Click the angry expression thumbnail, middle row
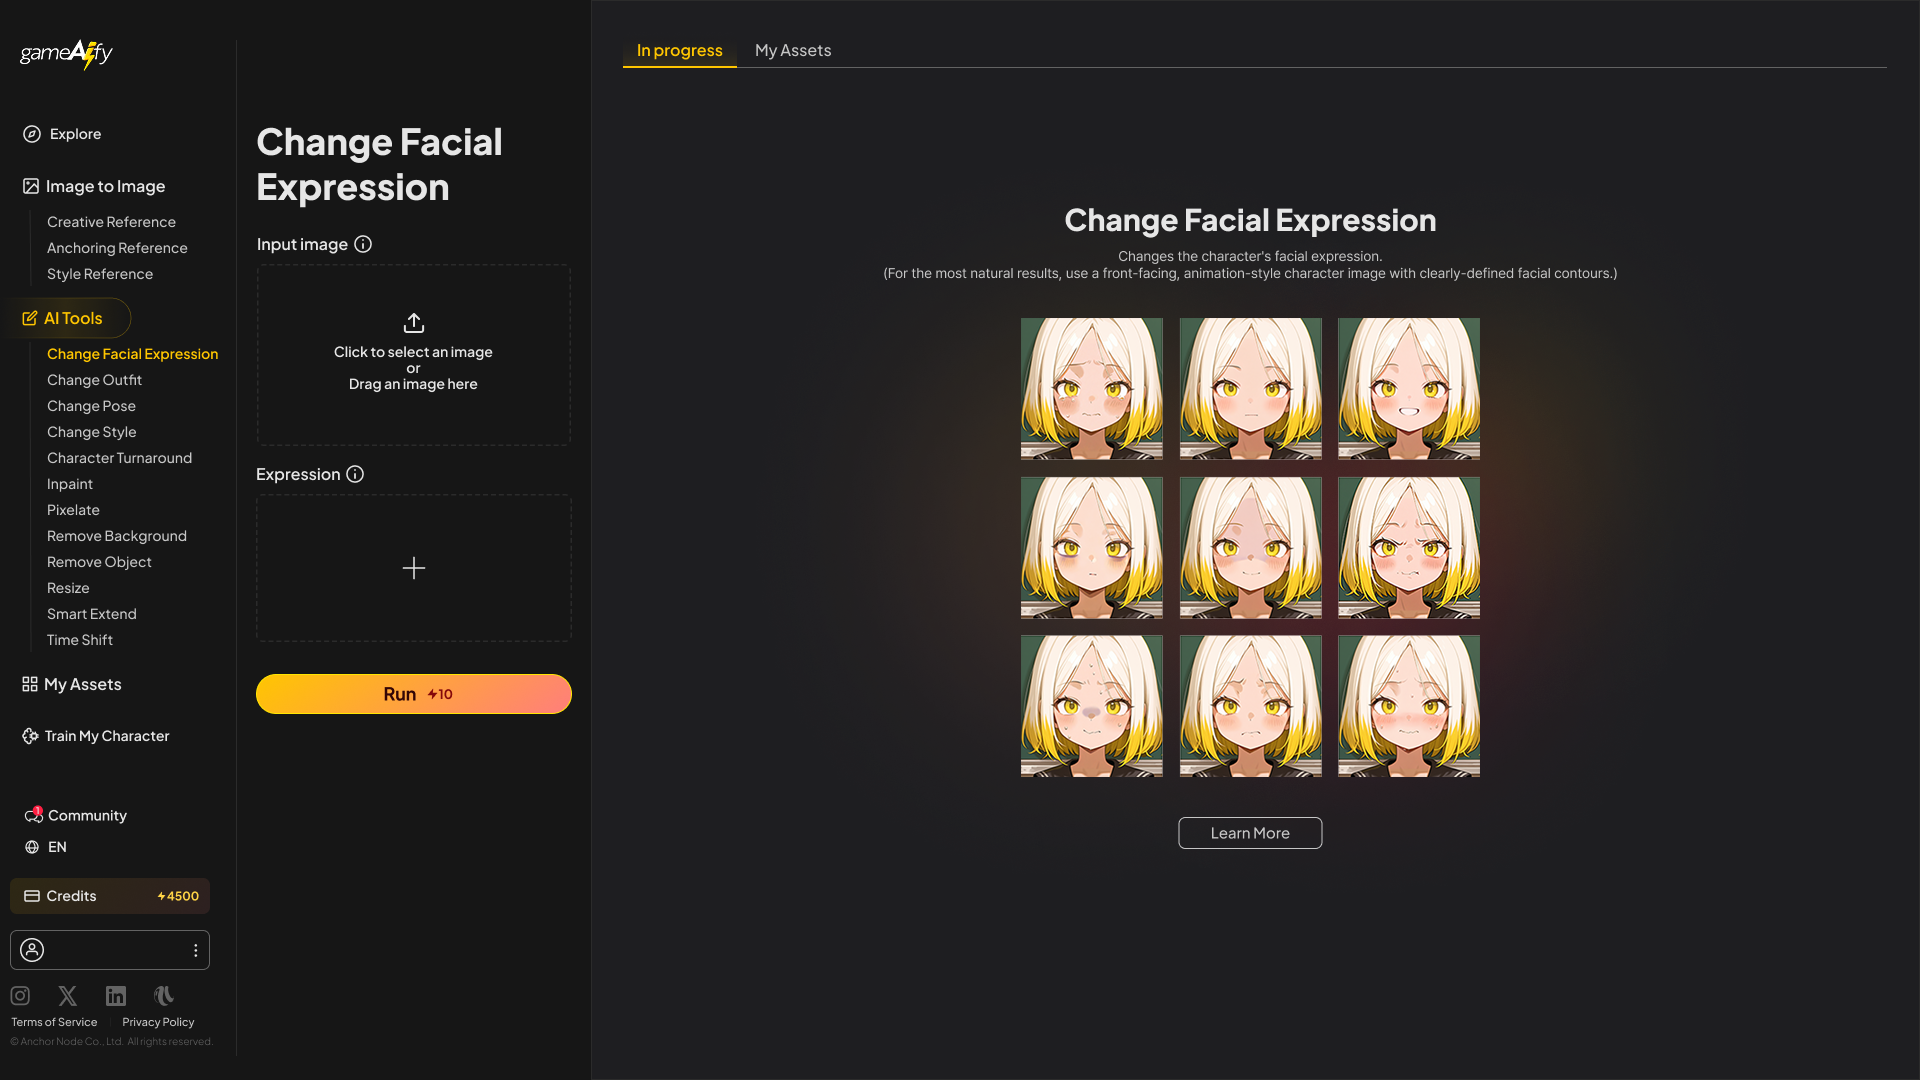Image resolution: width=1920 pixels, height=1080 pixels. (x=1409, y=548)
